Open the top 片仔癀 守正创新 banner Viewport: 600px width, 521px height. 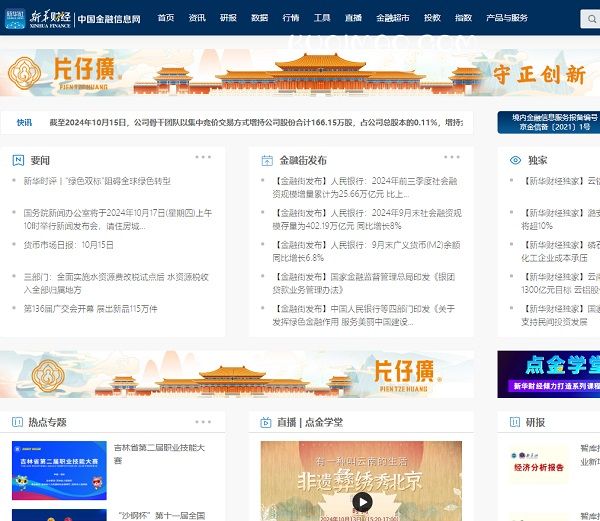click(x=300, y=72)
